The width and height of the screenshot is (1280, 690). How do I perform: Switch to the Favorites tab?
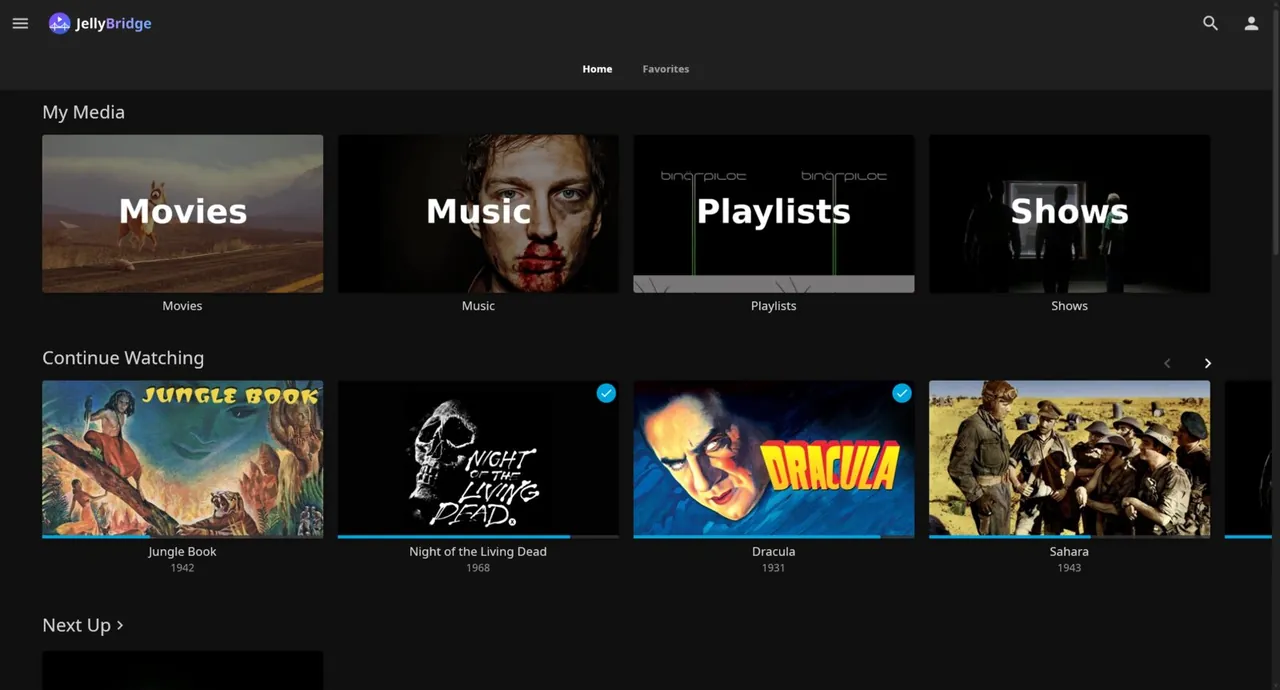tap(666, 69)
